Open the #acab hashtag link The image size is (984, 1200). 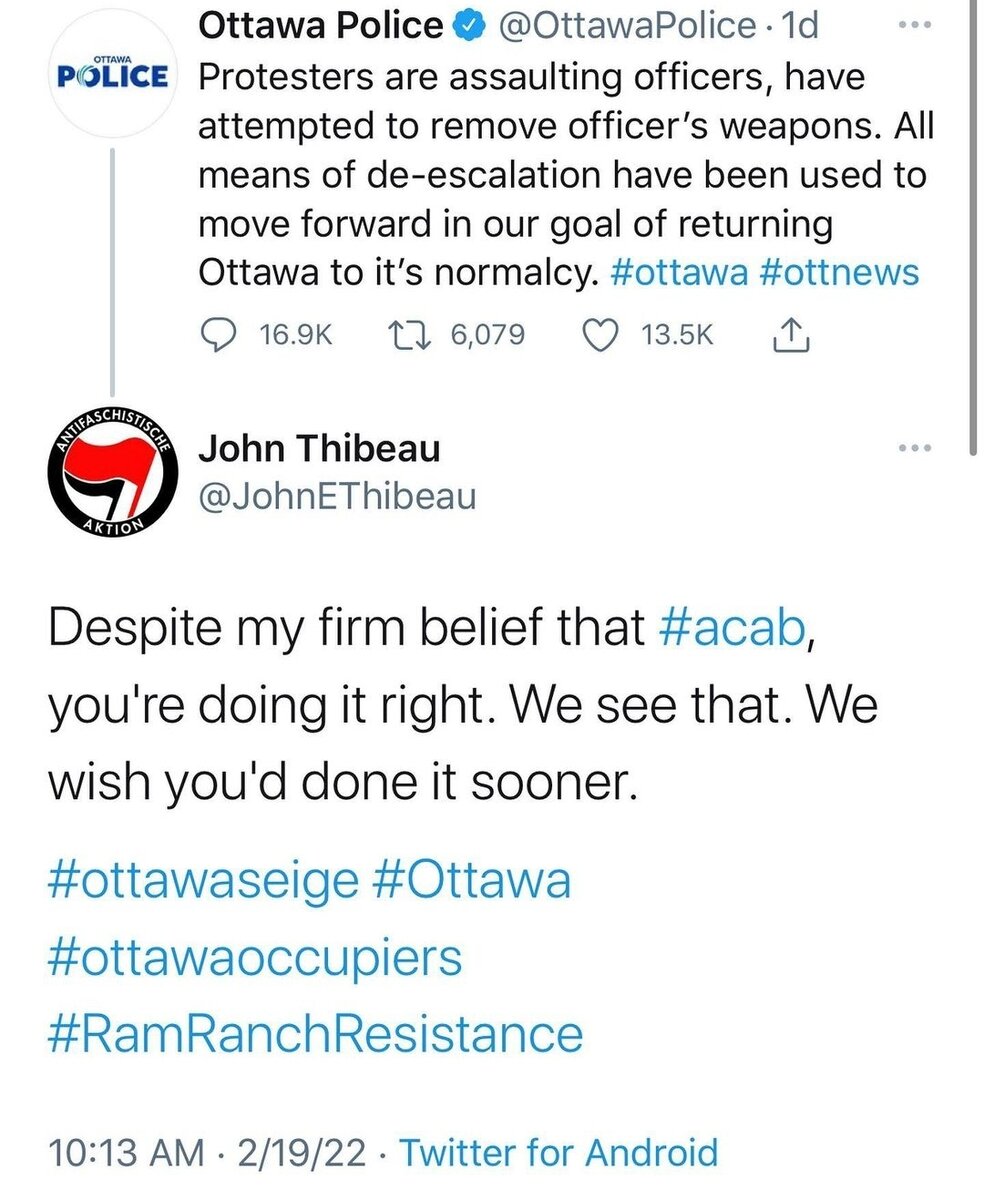pyautogui.click(x=732, y=628)
